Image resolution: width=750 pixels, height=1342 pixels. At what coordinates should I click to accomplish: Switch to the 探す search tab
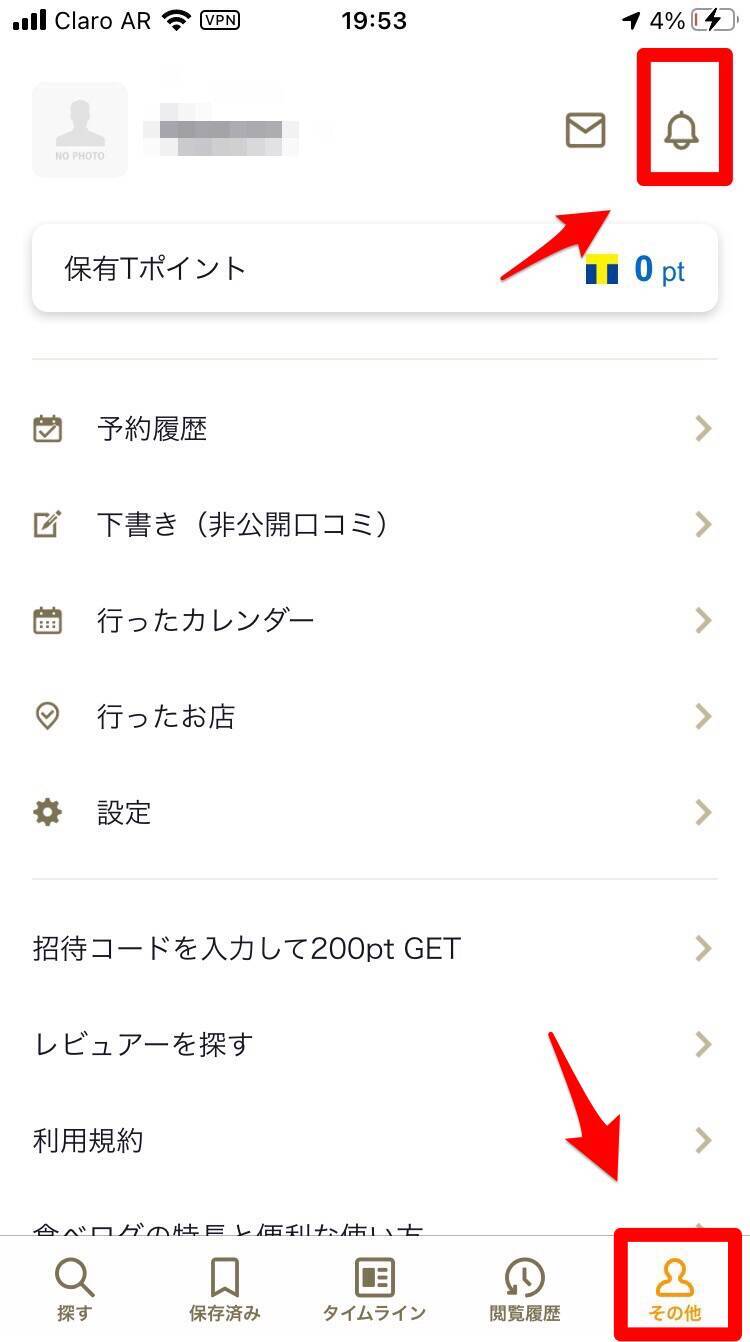click(x=75, y=1288)
